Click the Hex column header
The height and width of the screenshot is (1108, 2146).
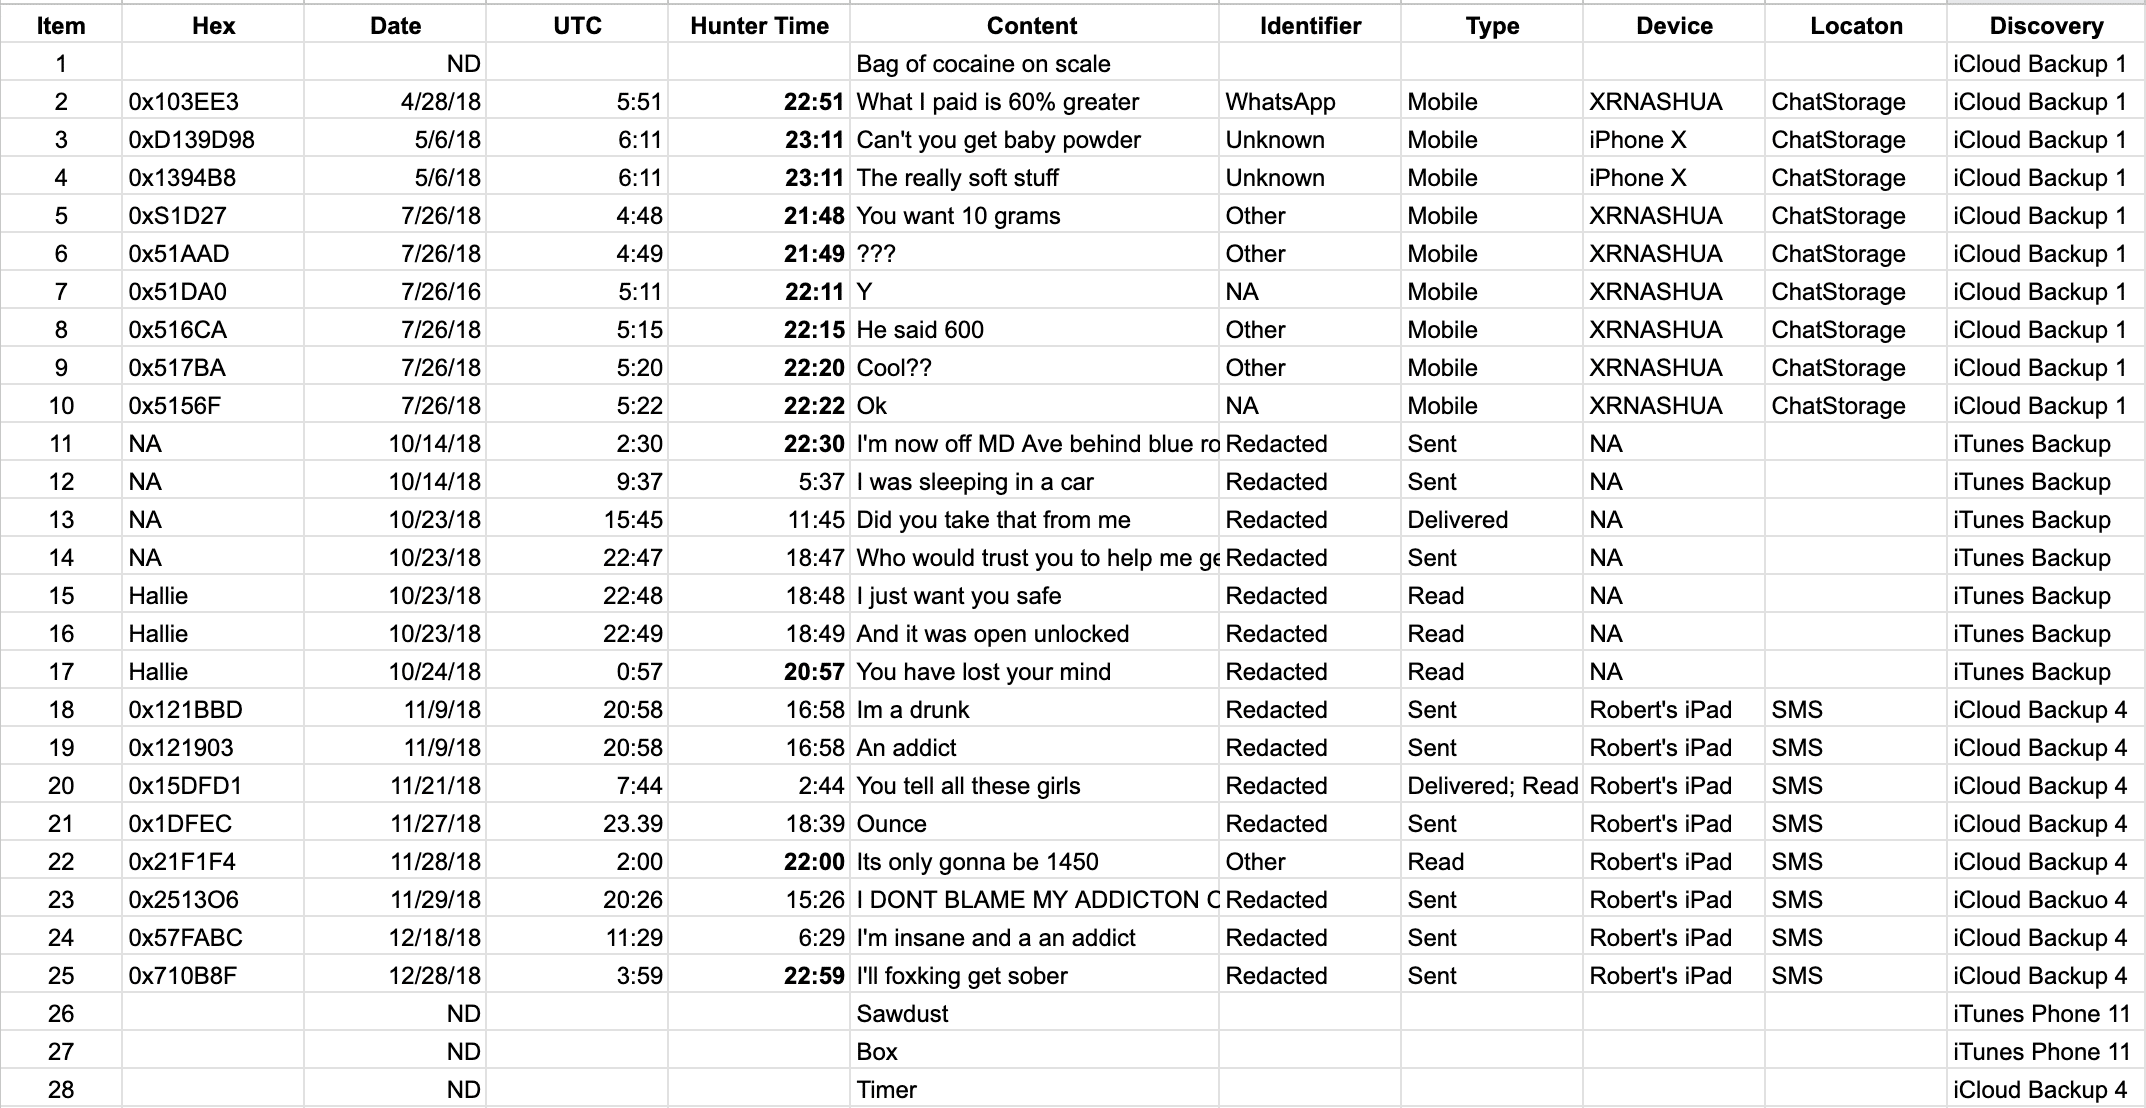click(x=213, y=26)
